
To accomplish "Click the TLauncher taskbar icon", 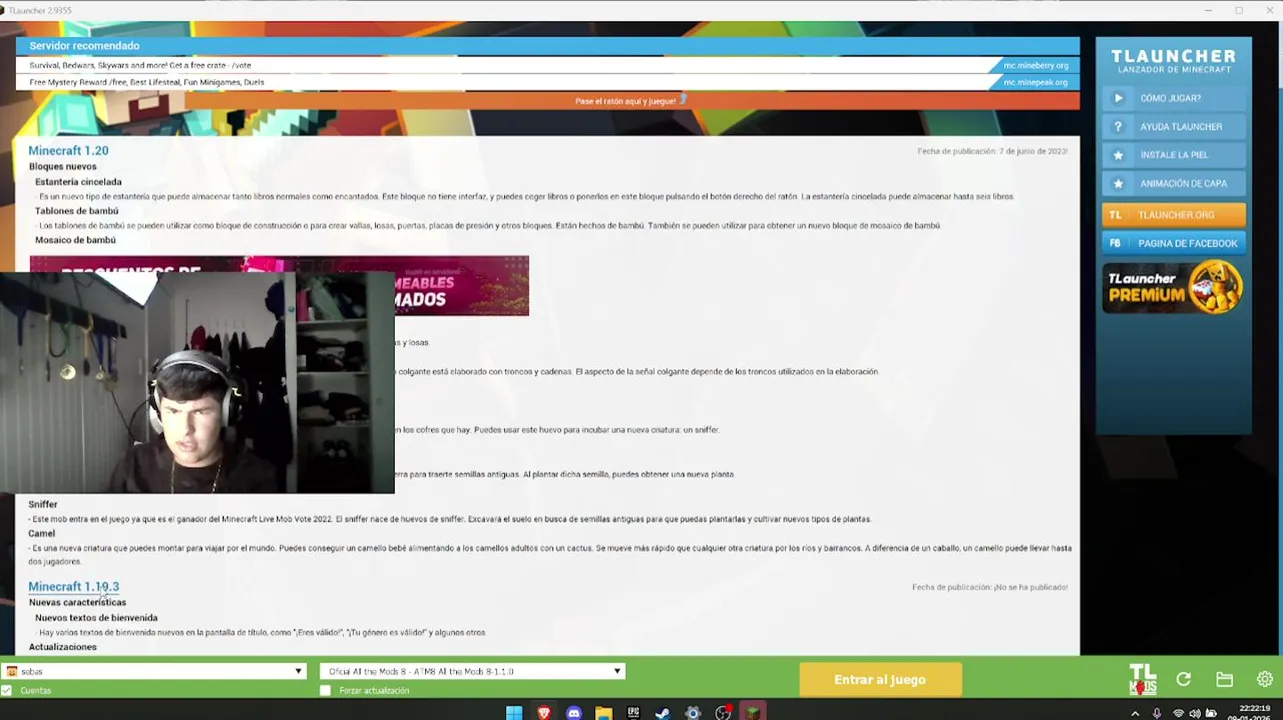I will pyautogui.click(x=753, y=713).
